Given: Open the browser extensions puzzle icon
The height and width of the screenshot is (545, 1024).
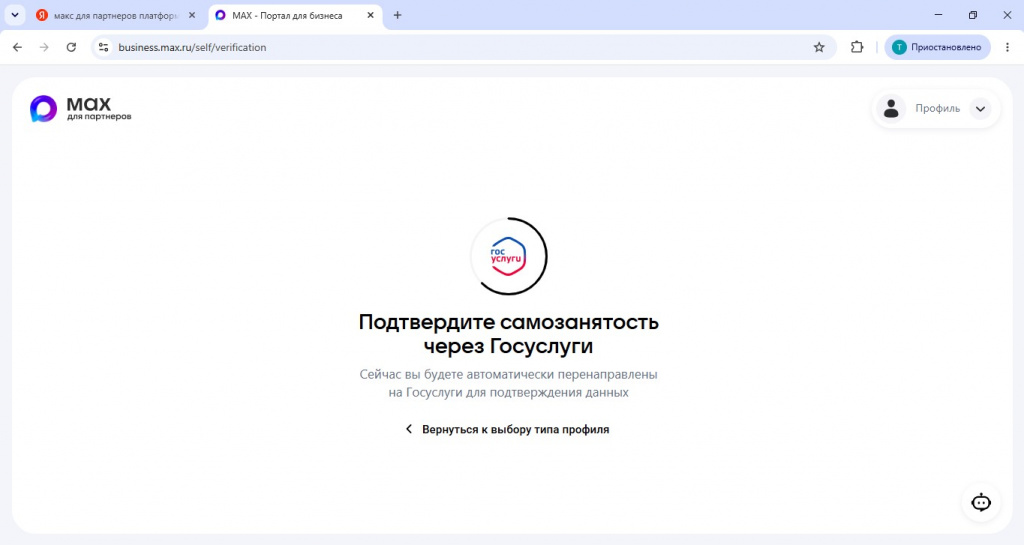Looking at the screenshot, I should [x=857, y=47].
